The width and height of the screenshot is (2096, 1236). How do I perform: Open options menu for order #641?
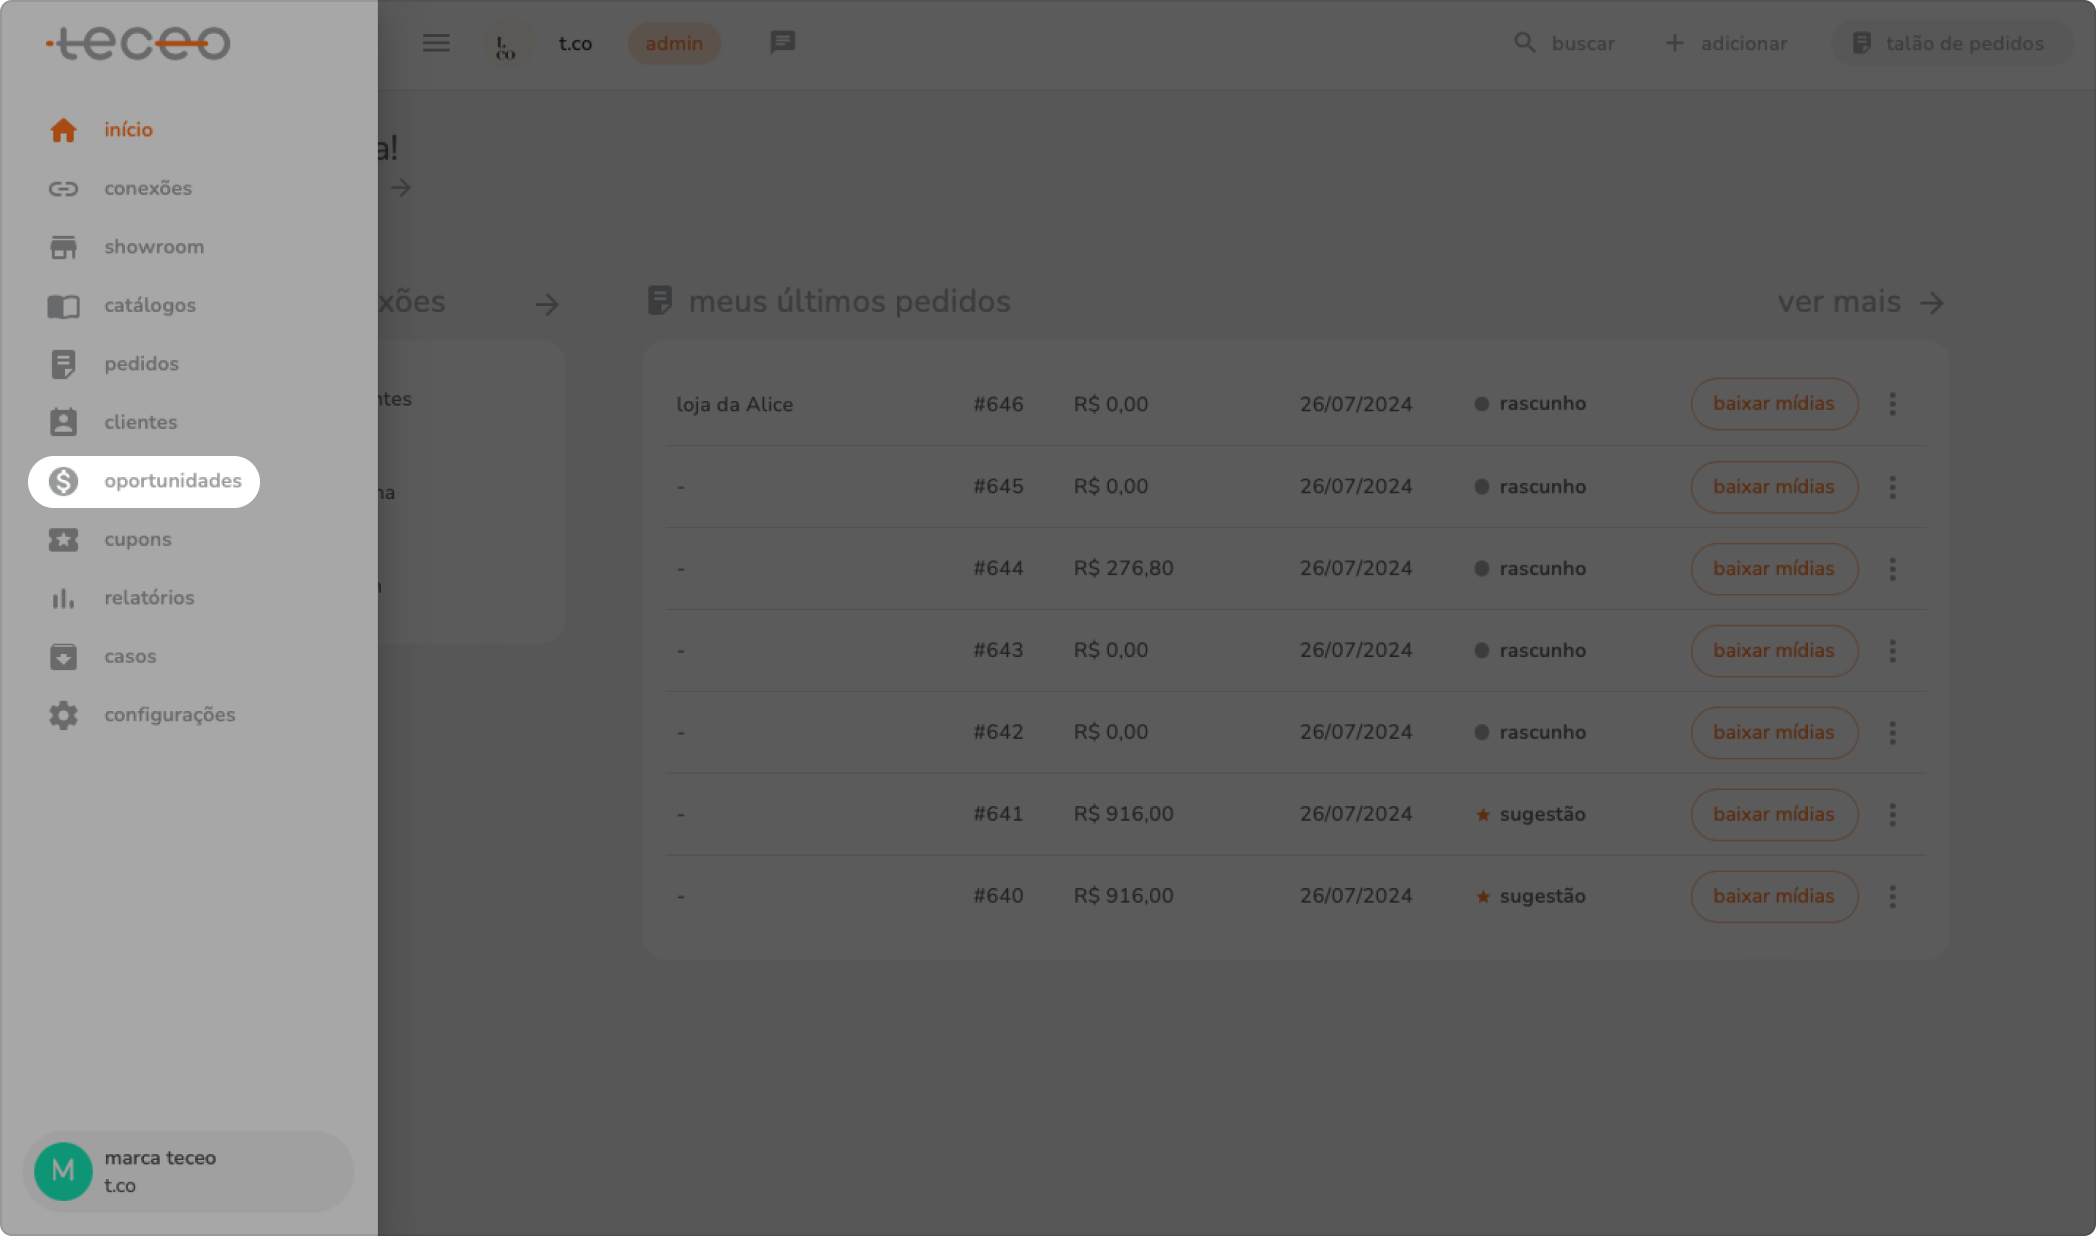click(x=1892, y=814)
